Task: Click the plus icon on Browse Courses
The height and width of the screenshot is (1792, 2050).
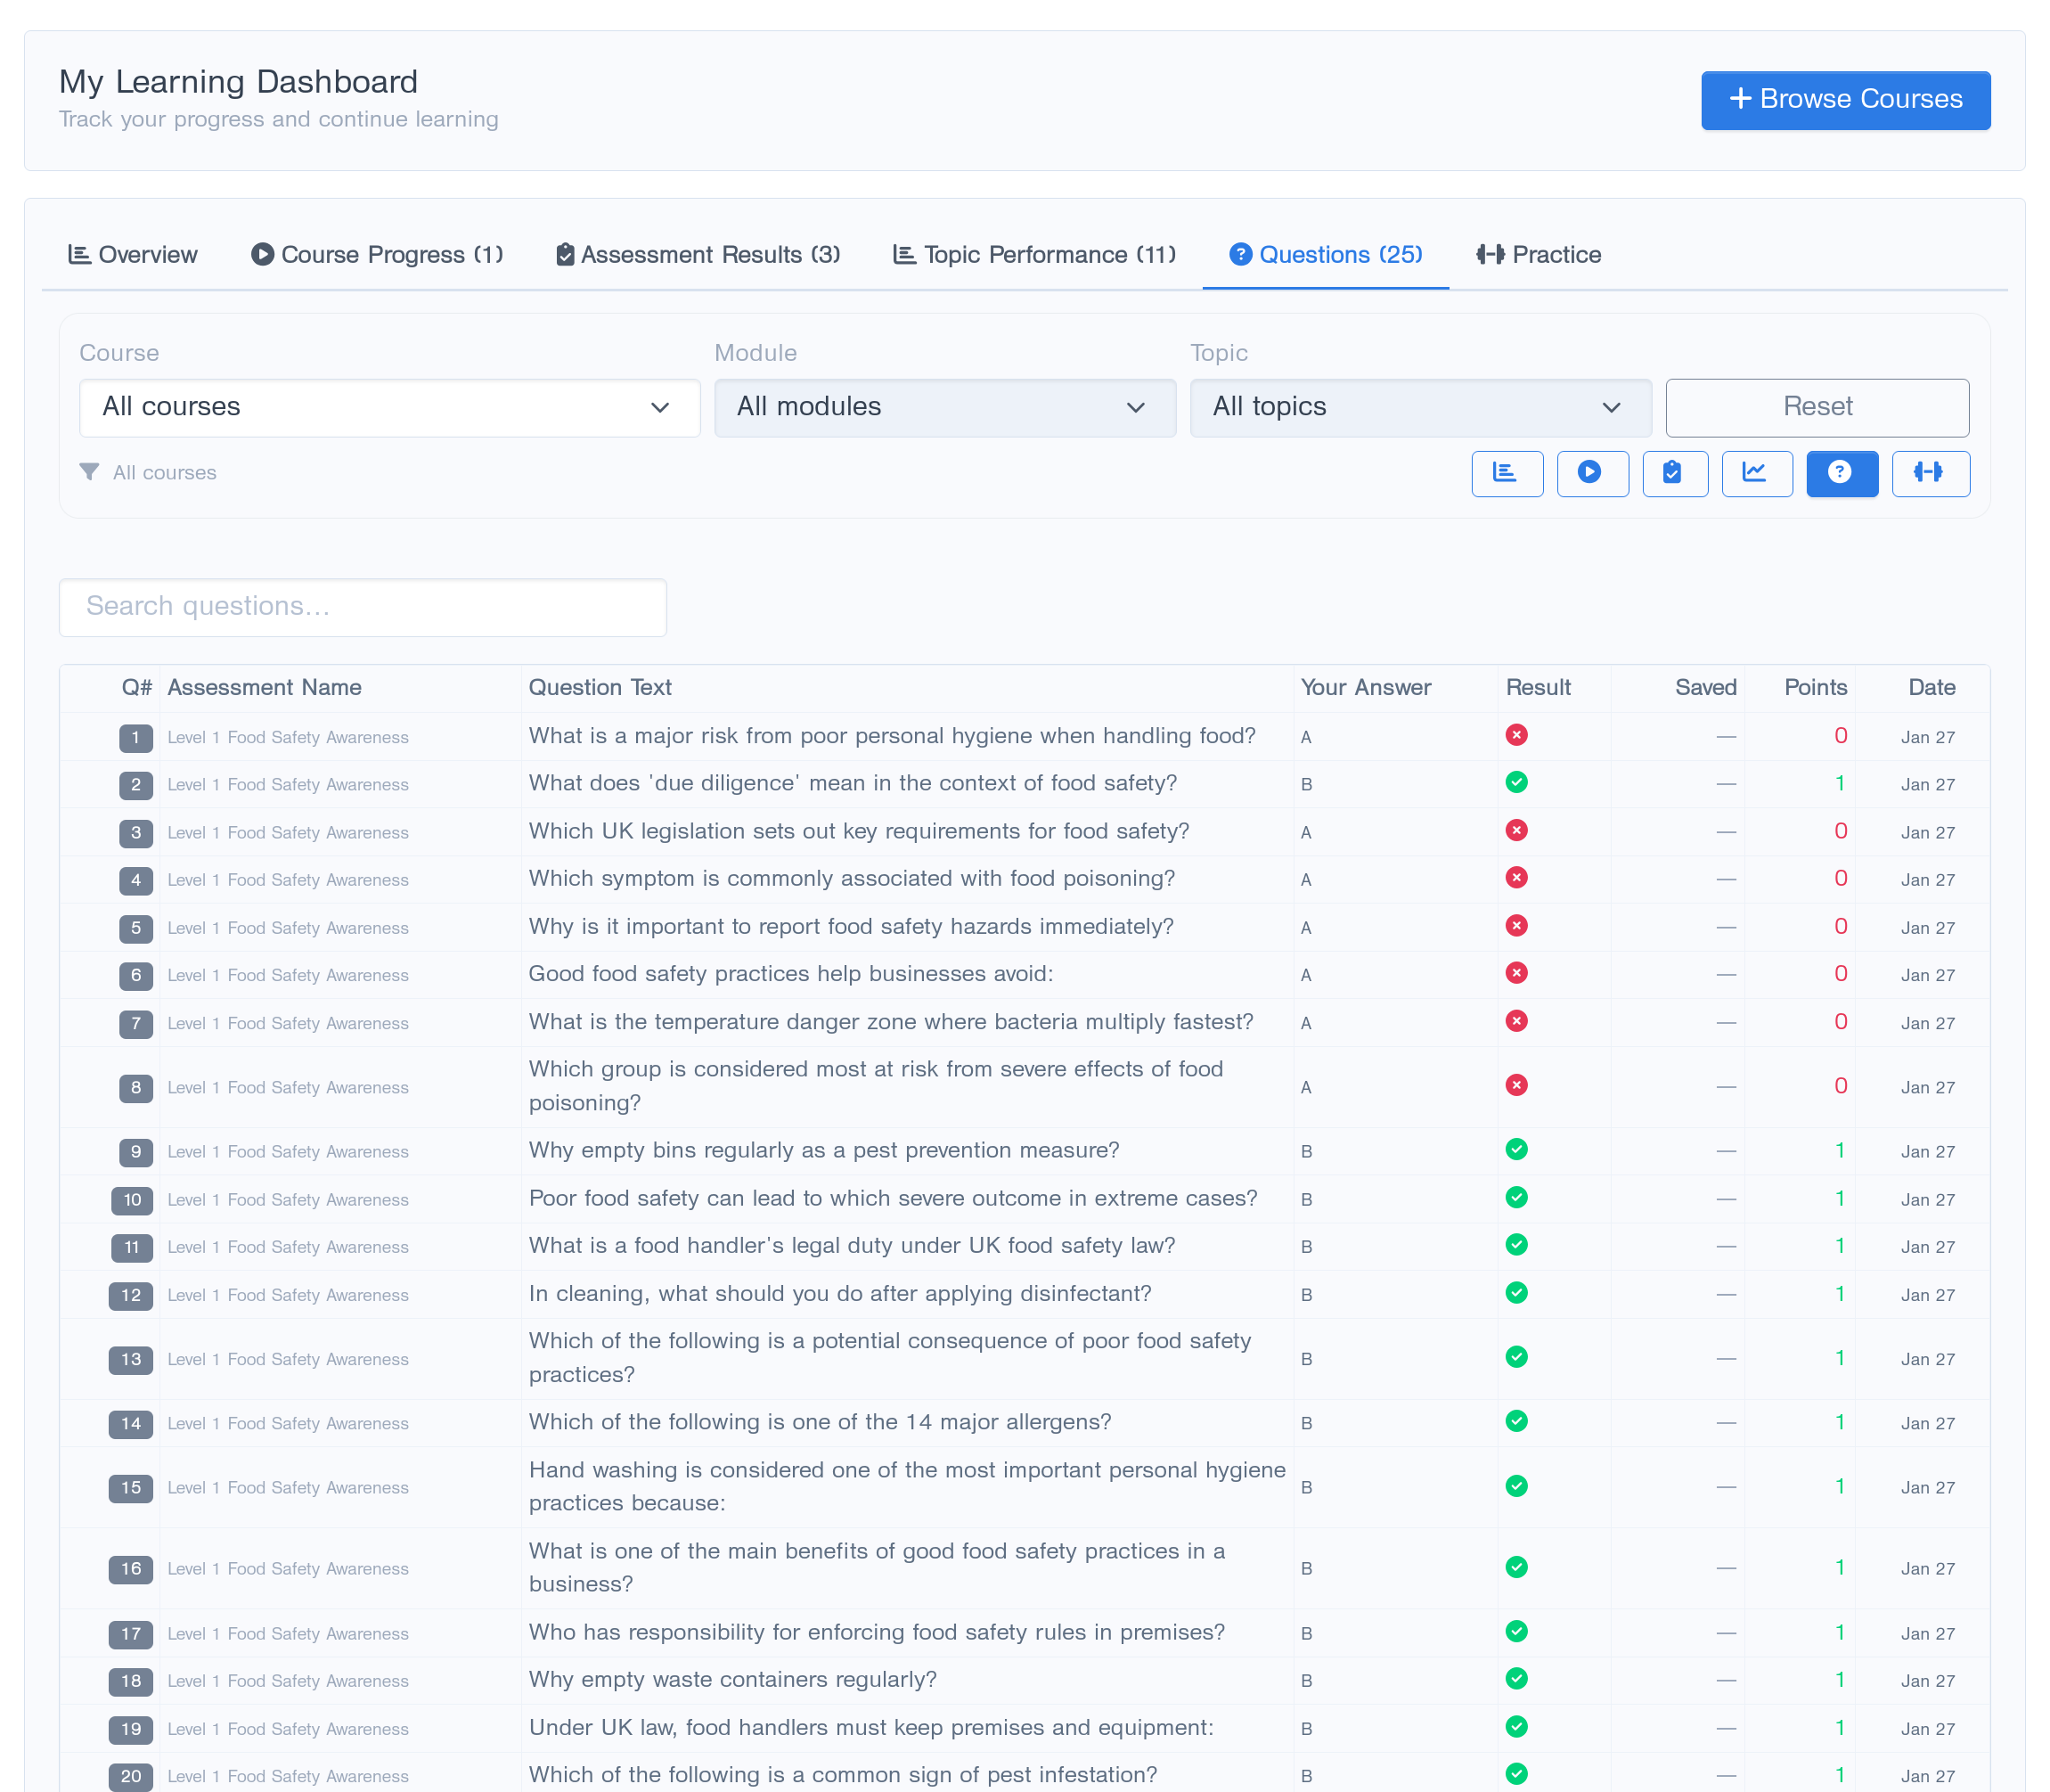Action: pos(1741,99)
